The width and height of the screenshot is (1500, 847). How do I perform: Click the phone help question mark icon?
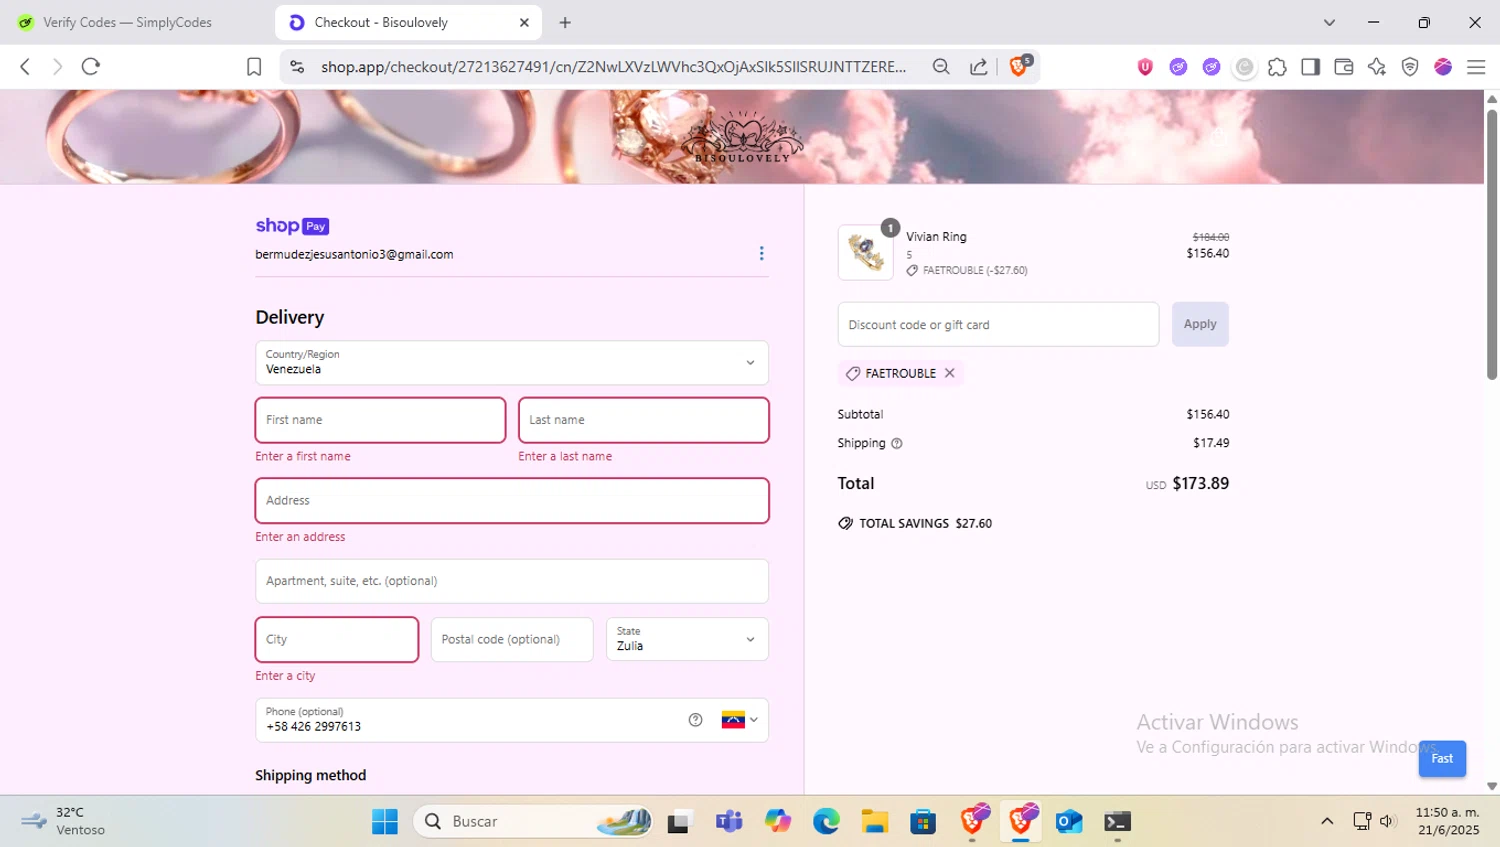[x=695, y=720]
